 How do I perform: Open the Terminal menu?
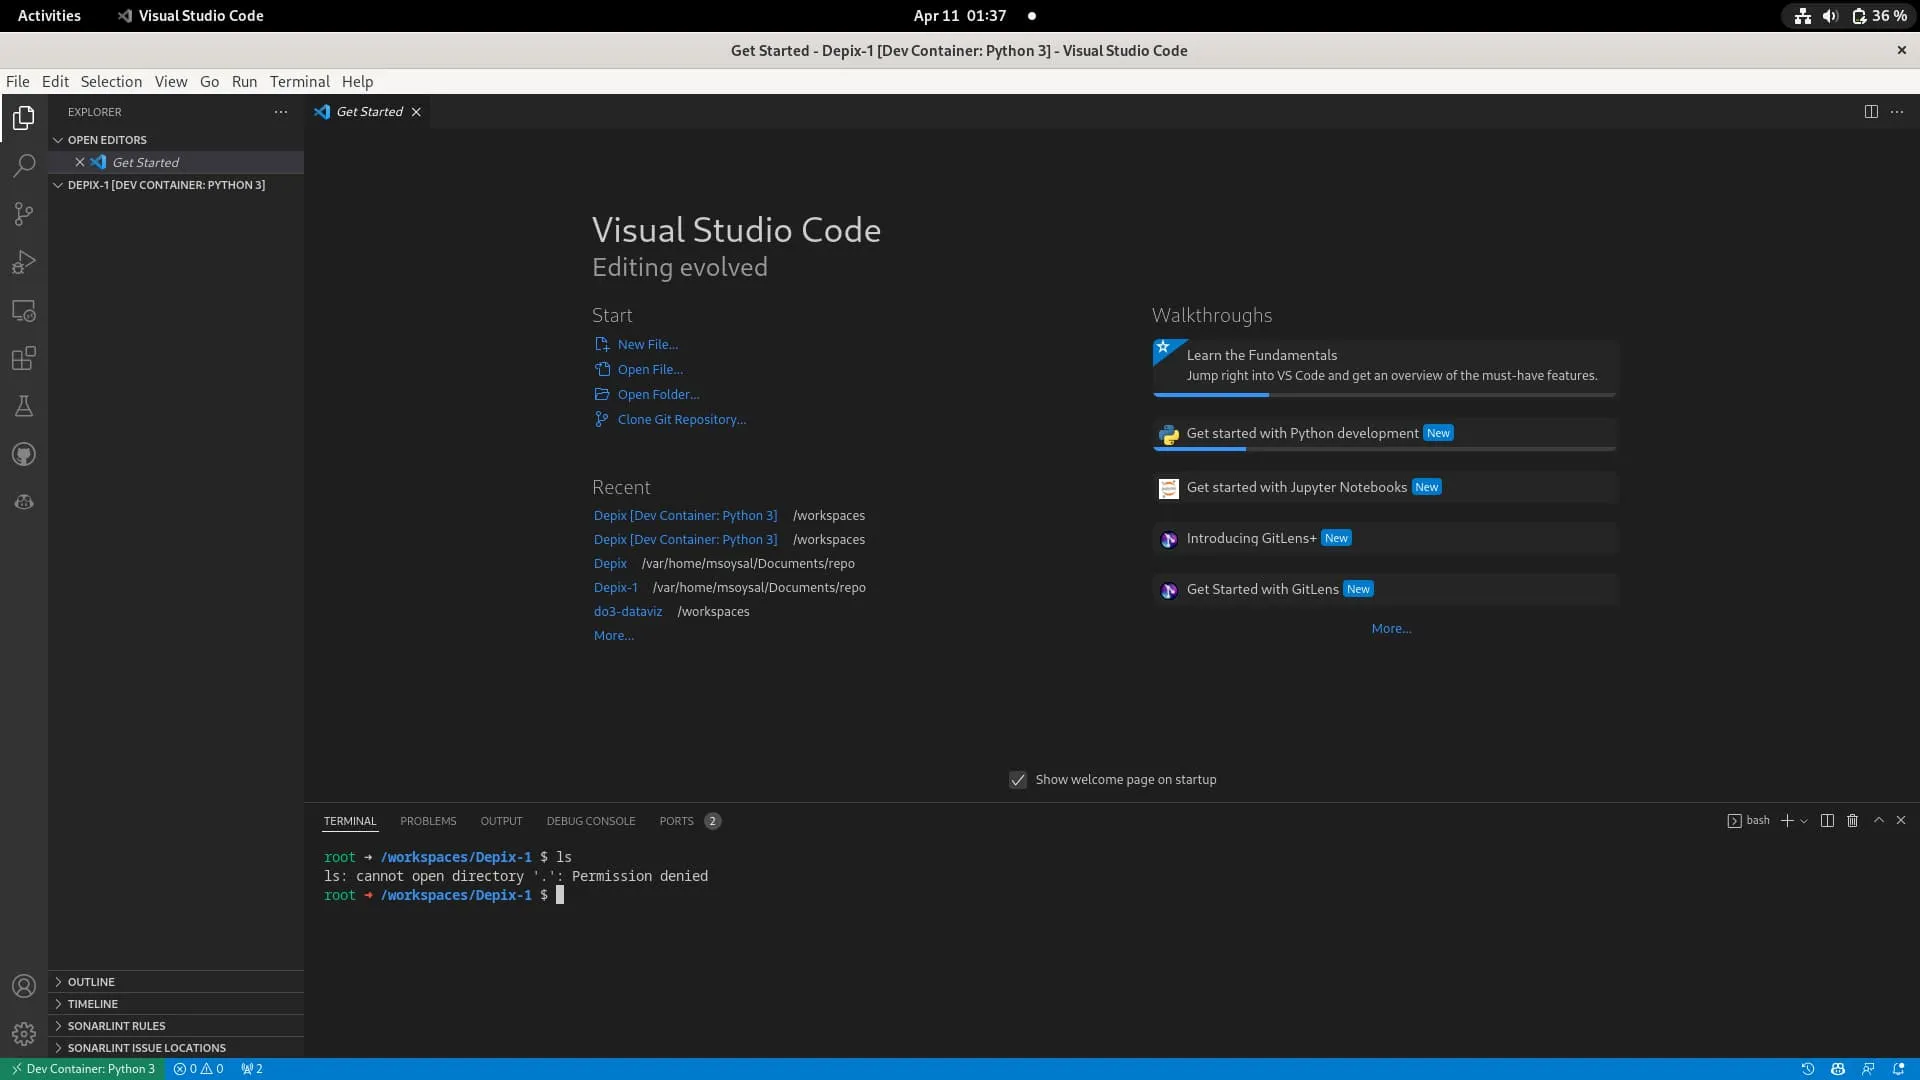coord(299,82)
